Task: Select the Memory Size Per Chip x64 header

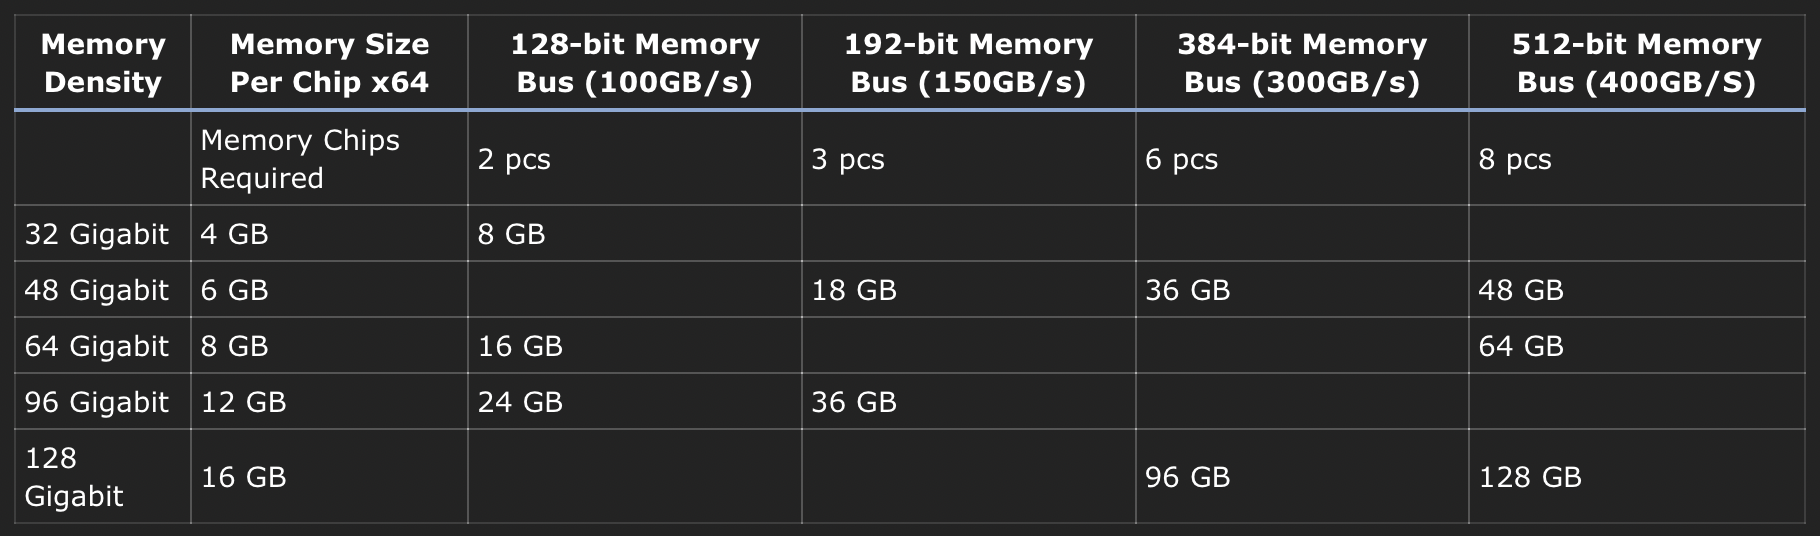Action: pyautogui.click(x=329, y=63)
